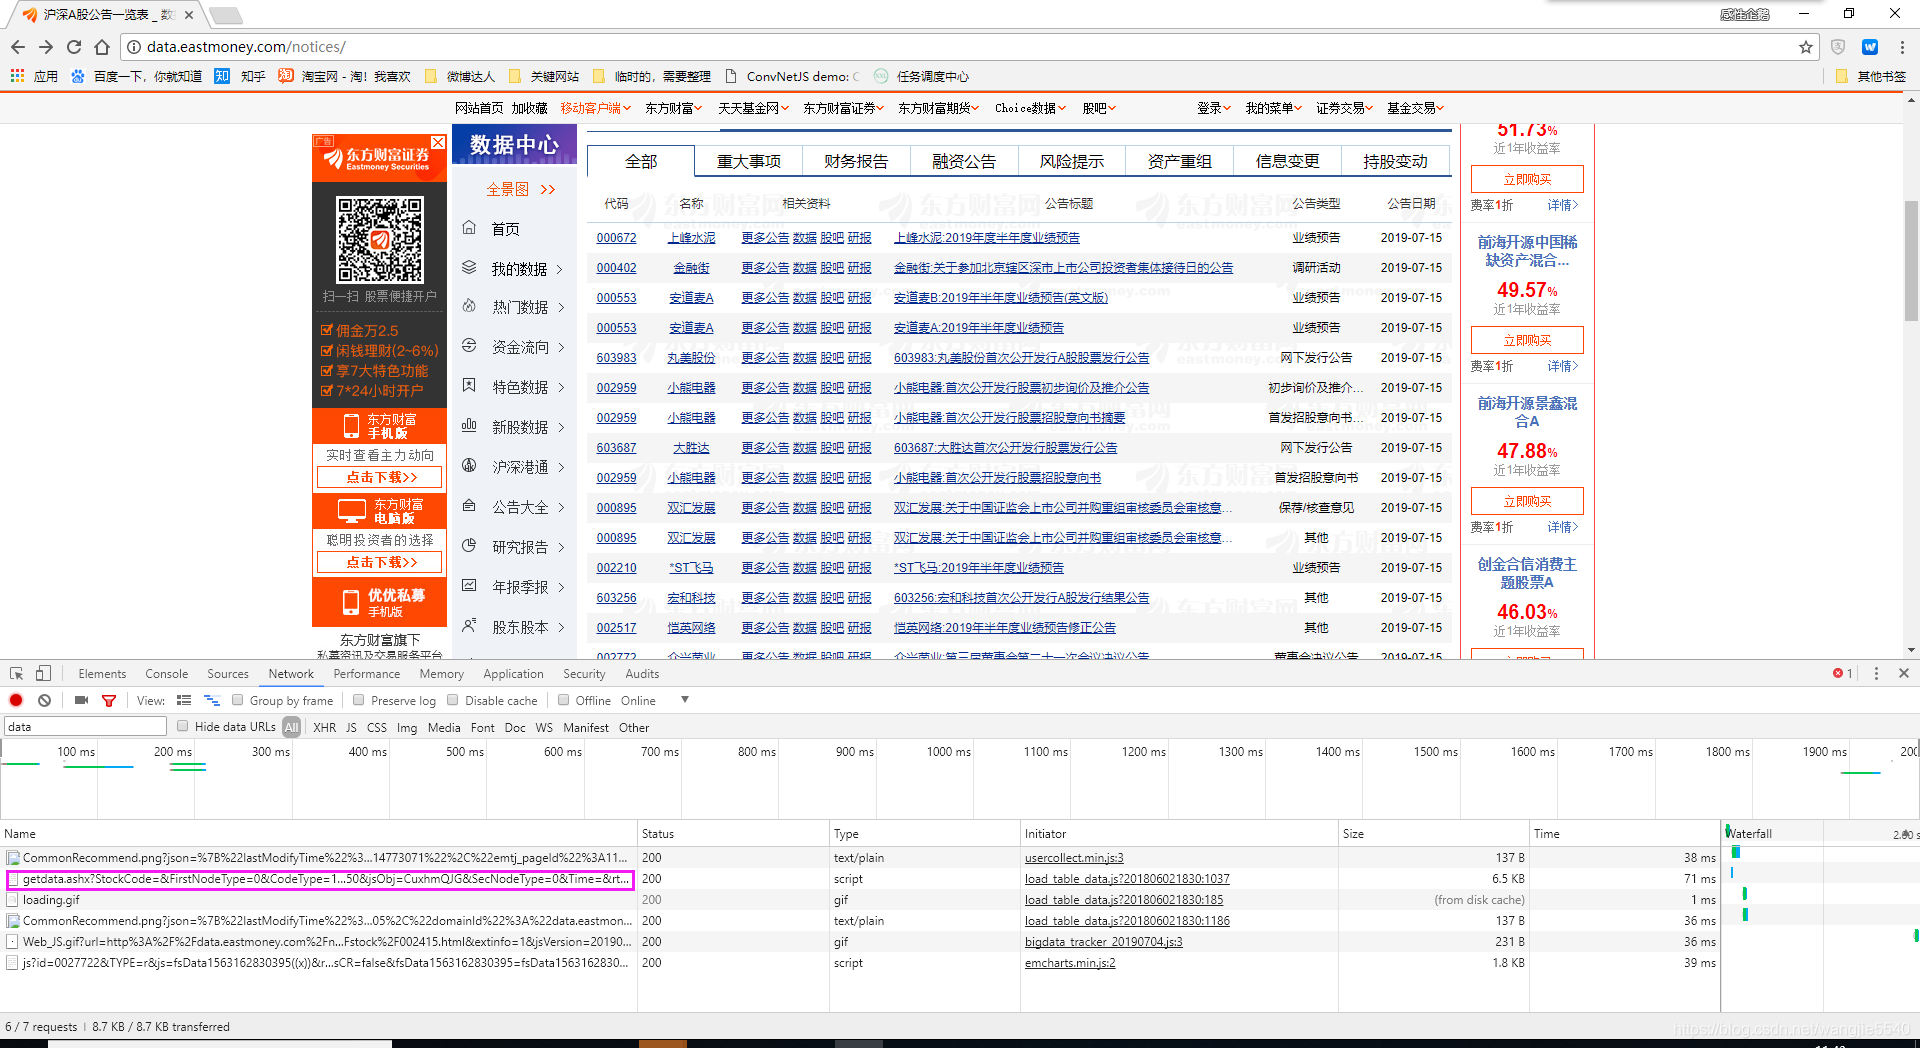Expand the 我的菜单 dropdown
Image resolution: width=1920 pixels, height=1048 pixels.
pyautogui.click(x=1274, y=108)
